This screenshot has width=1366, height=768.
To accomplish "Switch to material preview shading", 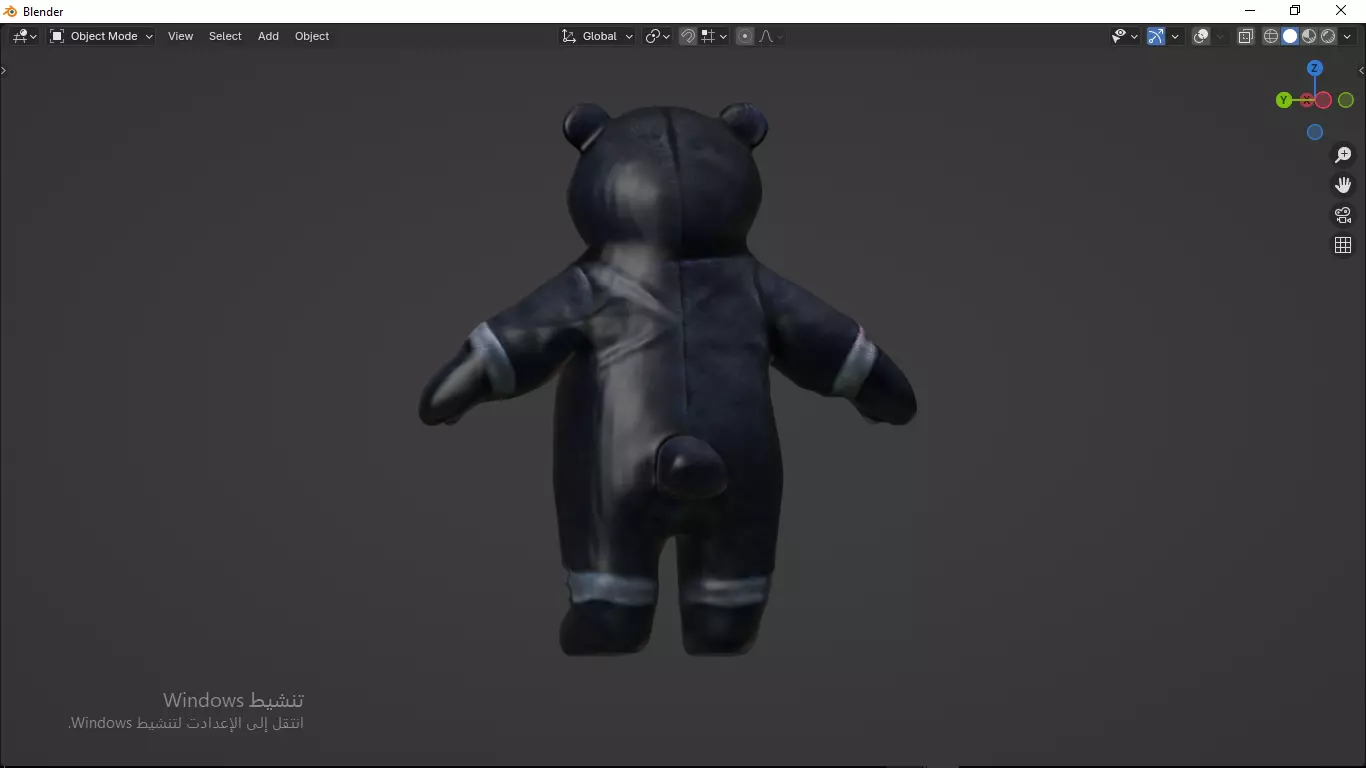I will click(1309, 36).
